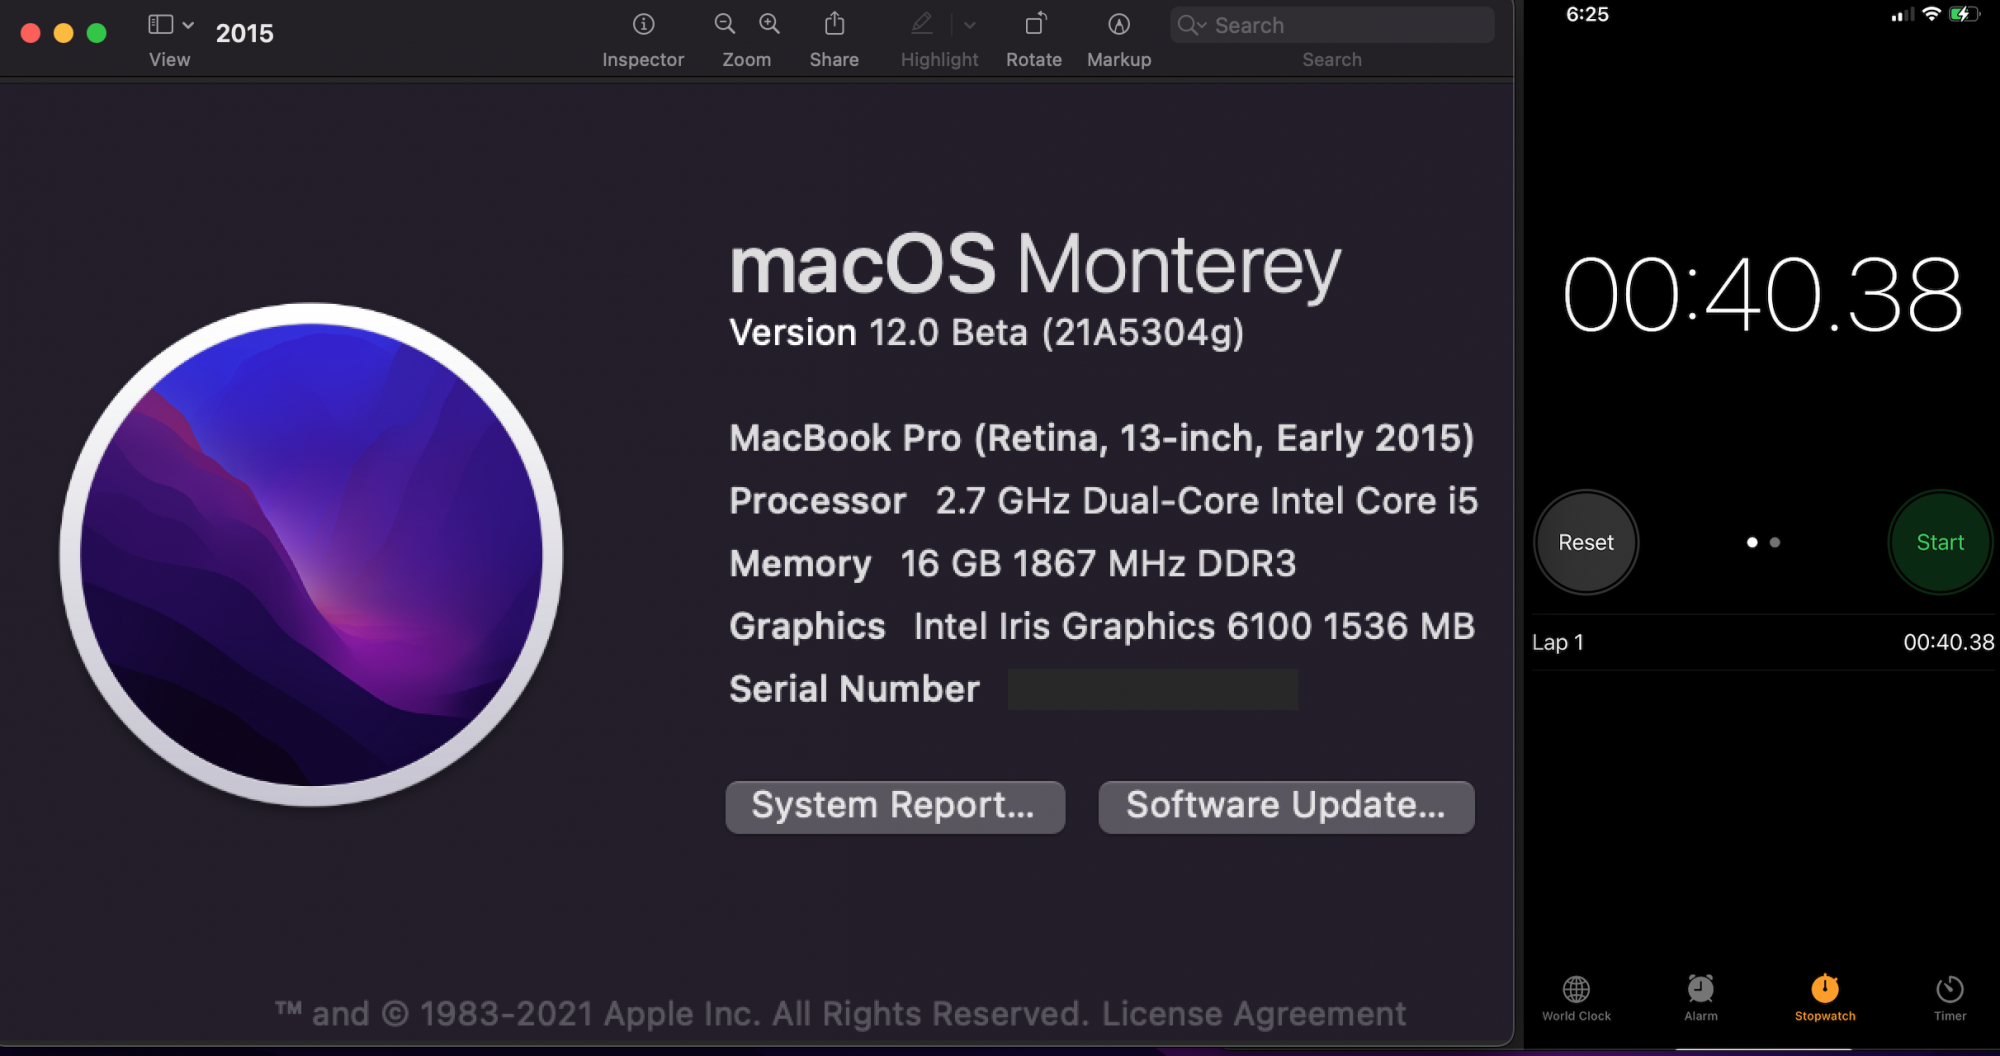Click the zoom in magnifier icon
Viewport: 2000px width, 1056px height.
coord(769,24)
